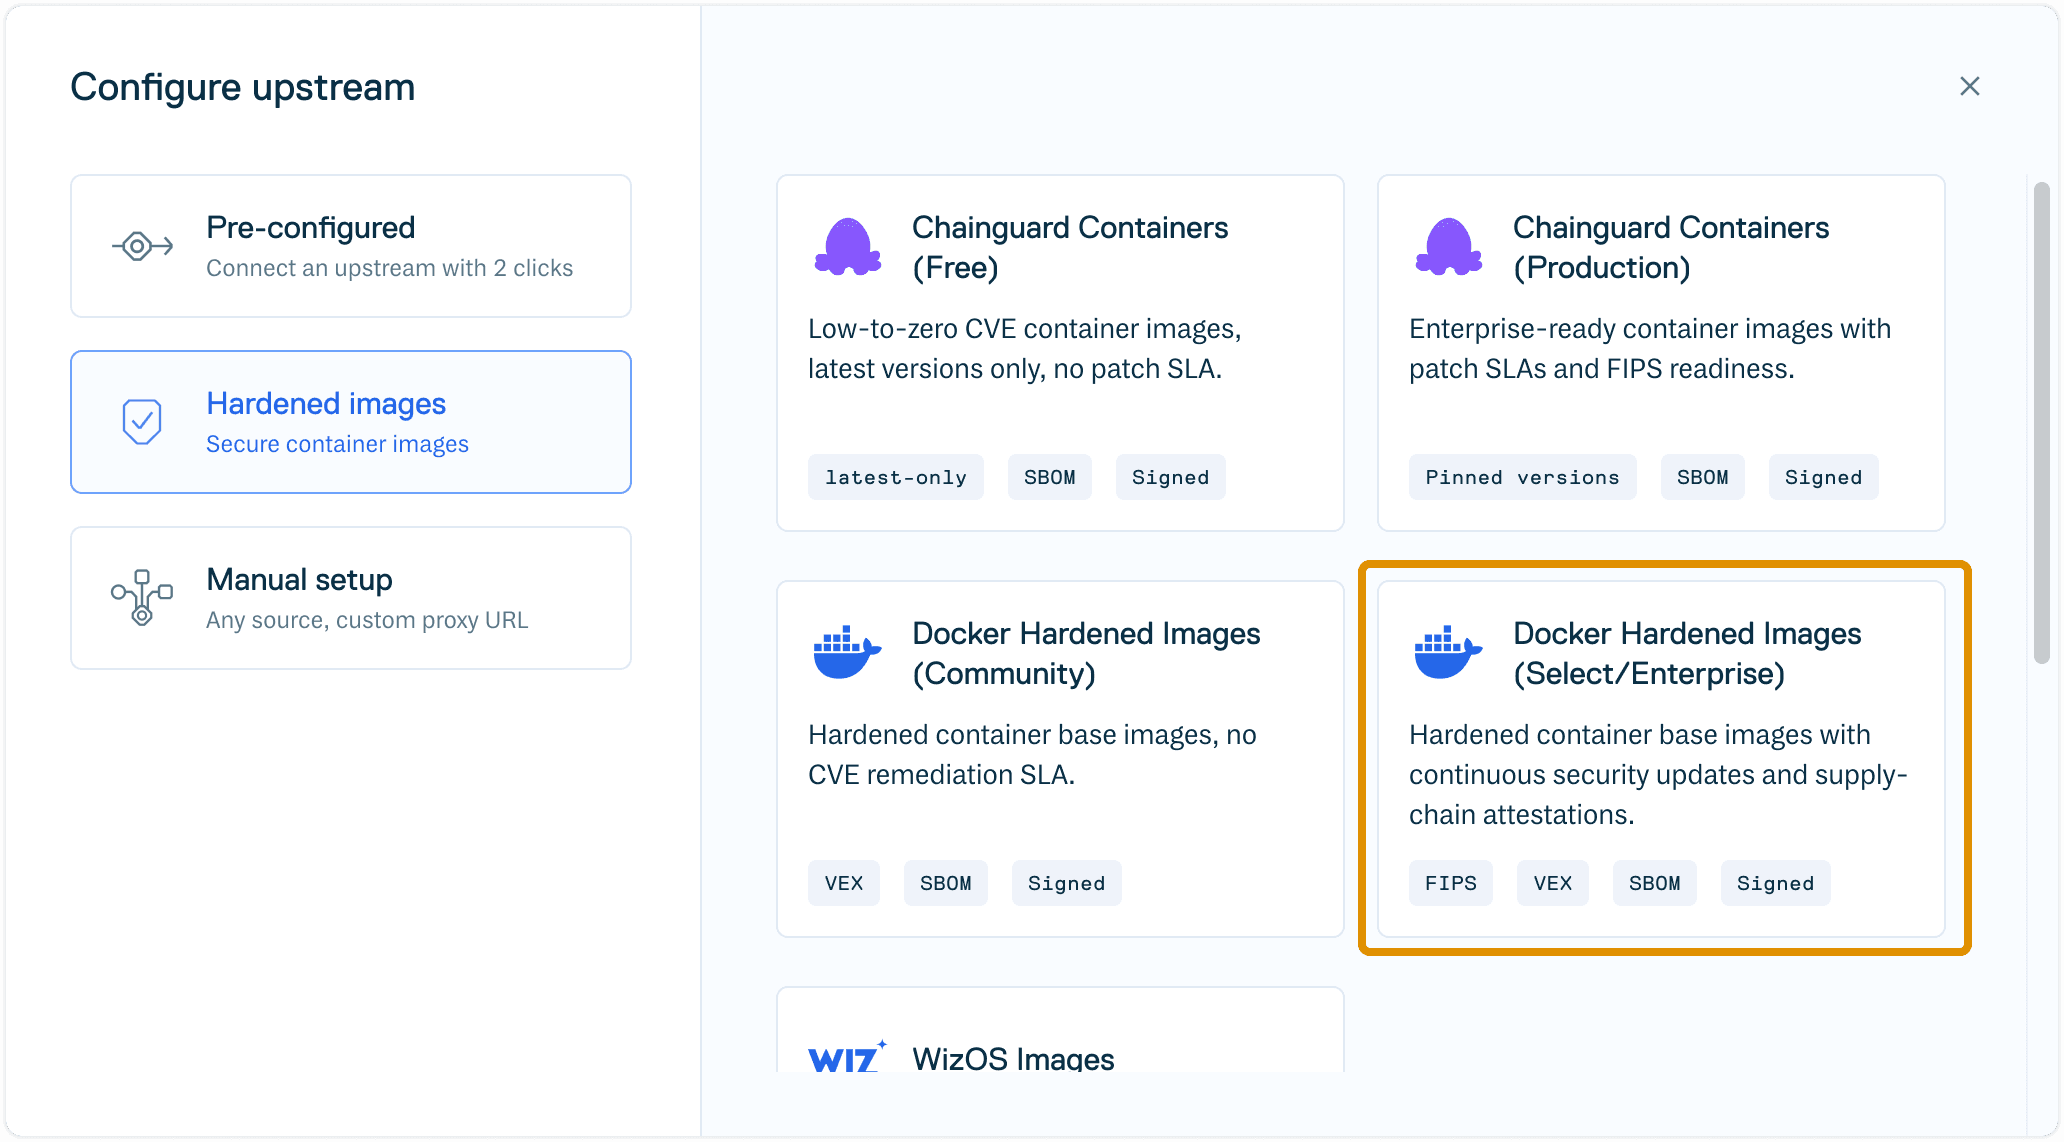Click the Signed tag on Chainguard Production card
Image resolution: width=2064 pixels, height=1142 pixels.
pos(1824,477)
